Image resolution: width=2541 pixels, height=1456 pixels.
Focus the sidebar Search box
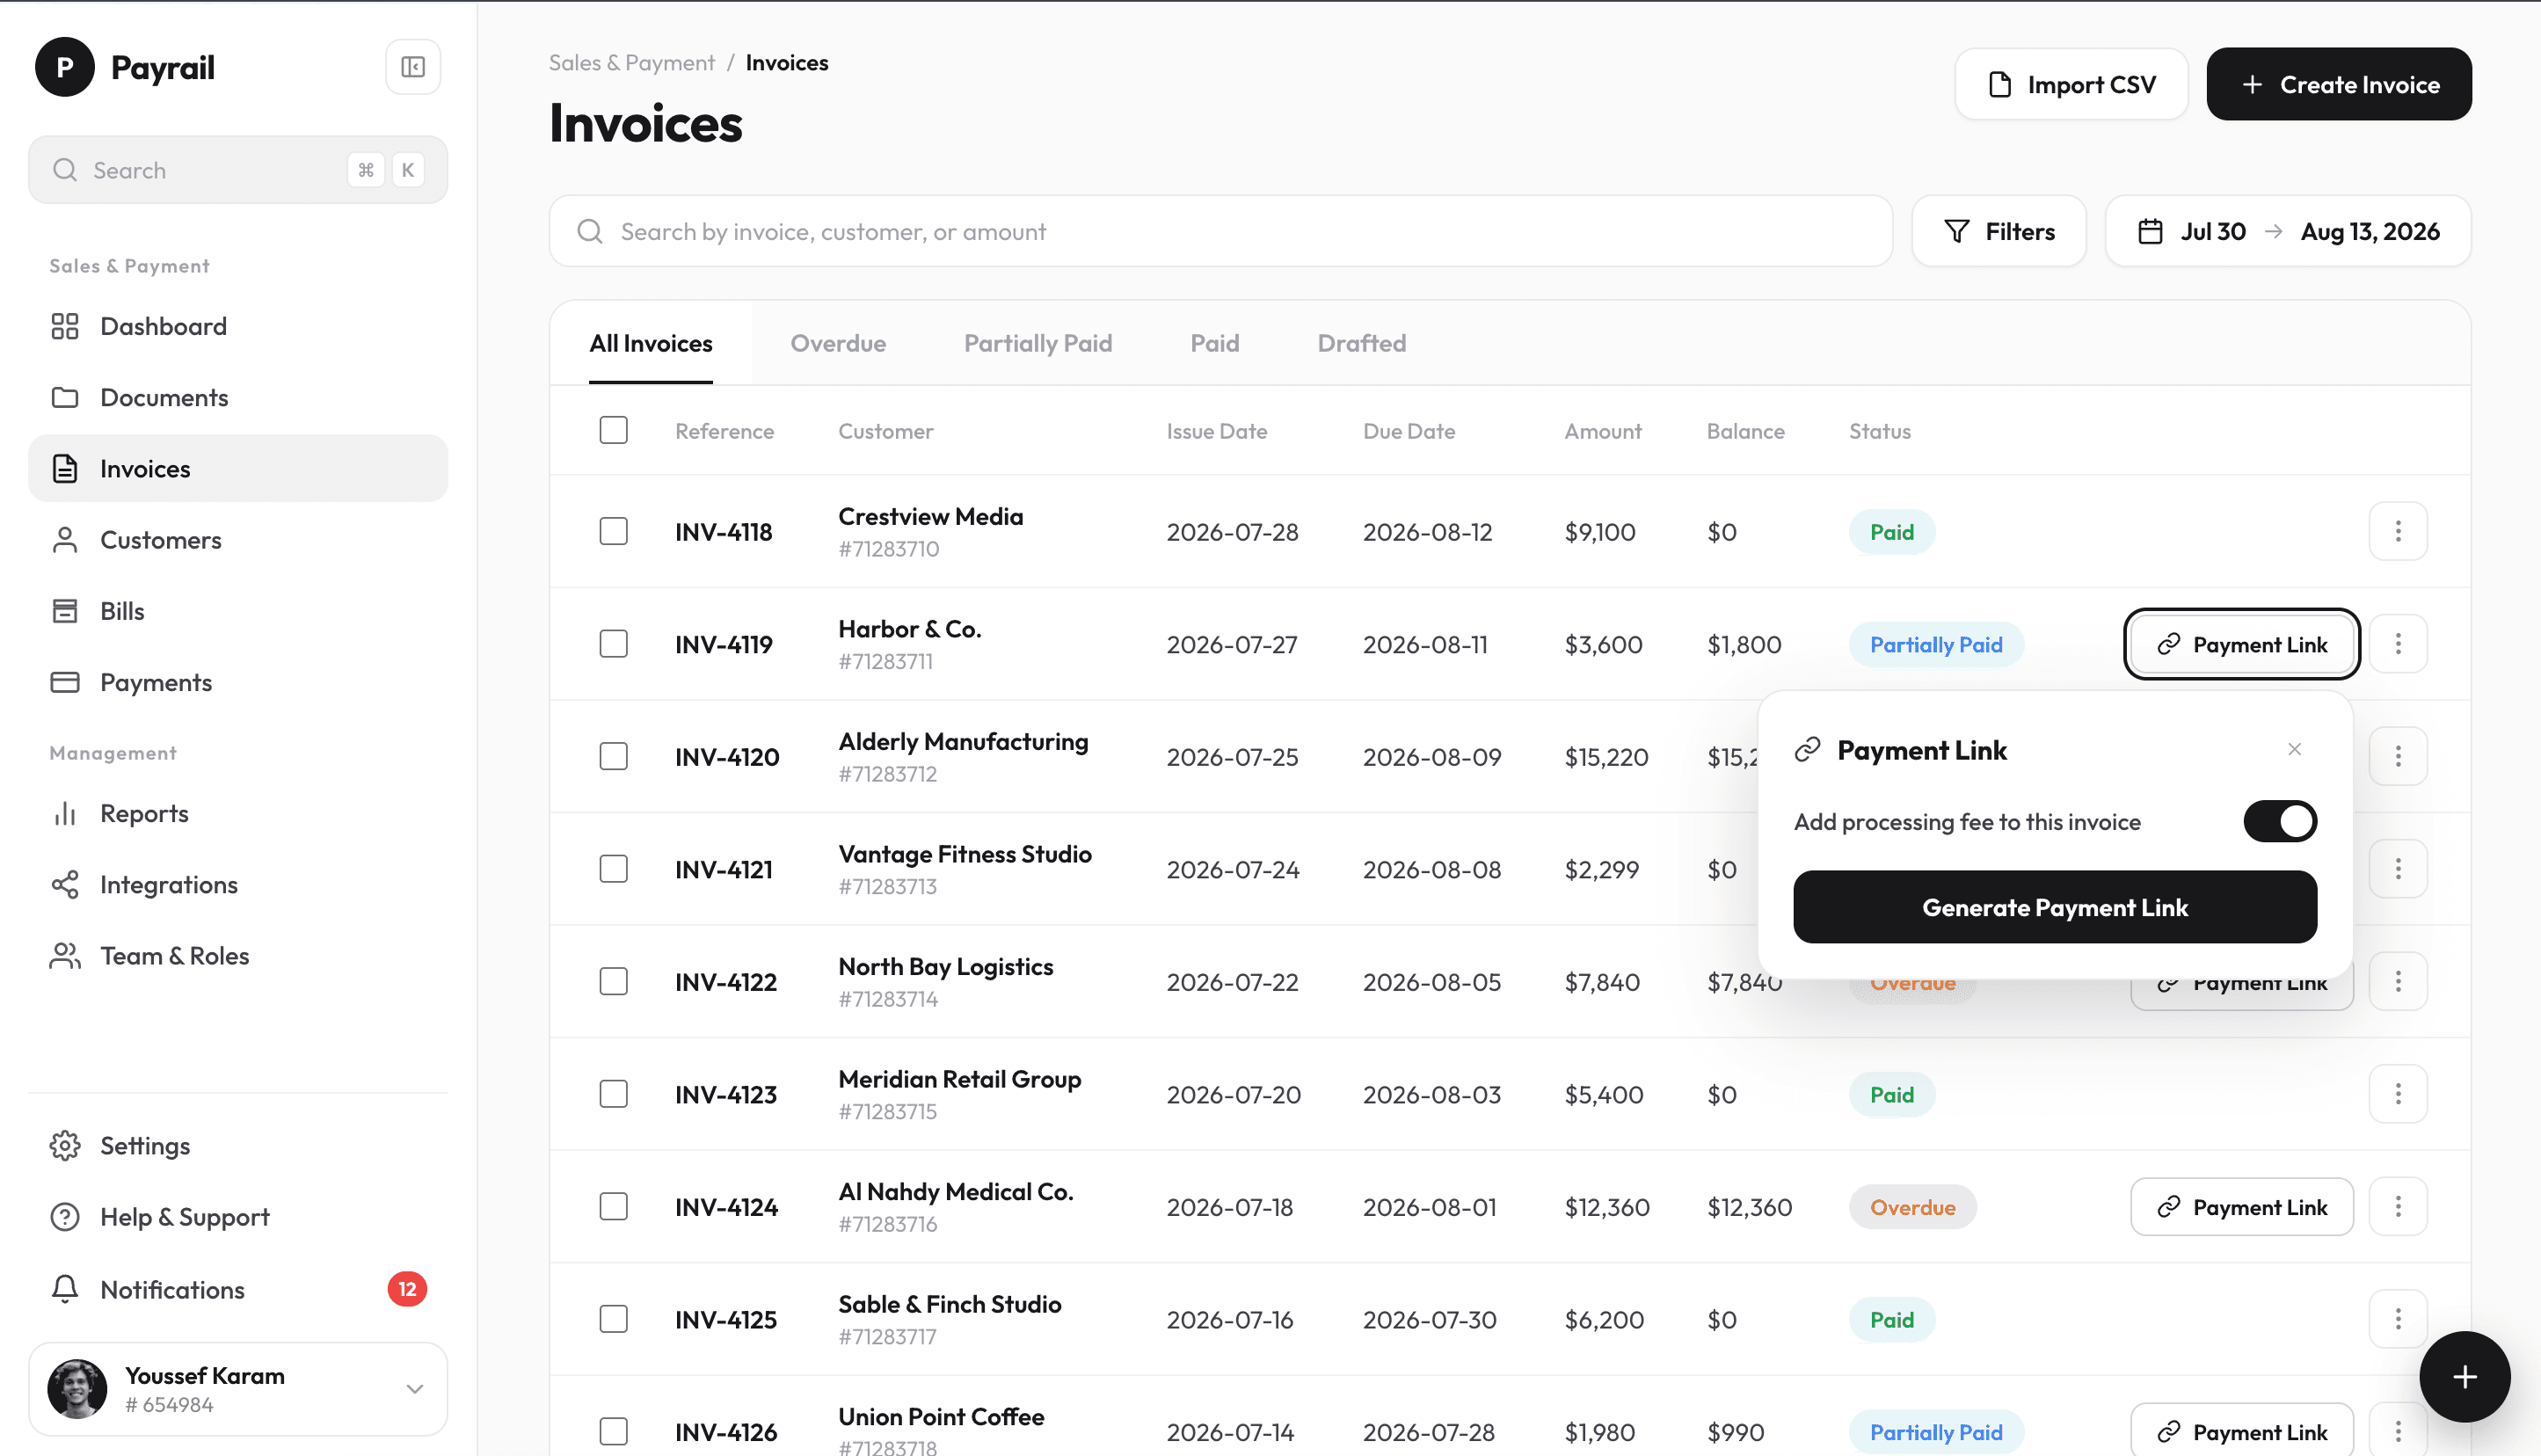(x=238, y=170)
